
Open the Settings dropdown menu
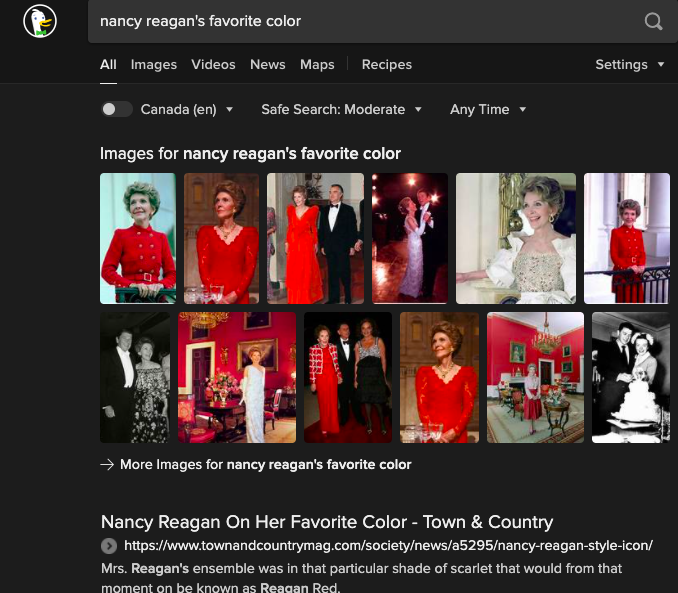coord(629,64)
